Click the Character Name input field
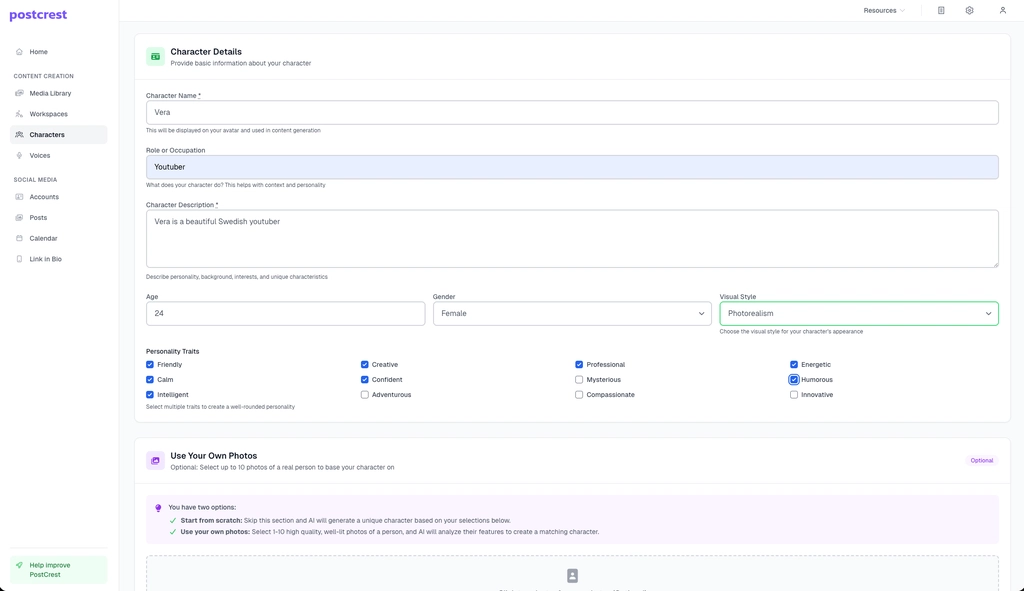1024x591 pixels. [x=572, y=112]
